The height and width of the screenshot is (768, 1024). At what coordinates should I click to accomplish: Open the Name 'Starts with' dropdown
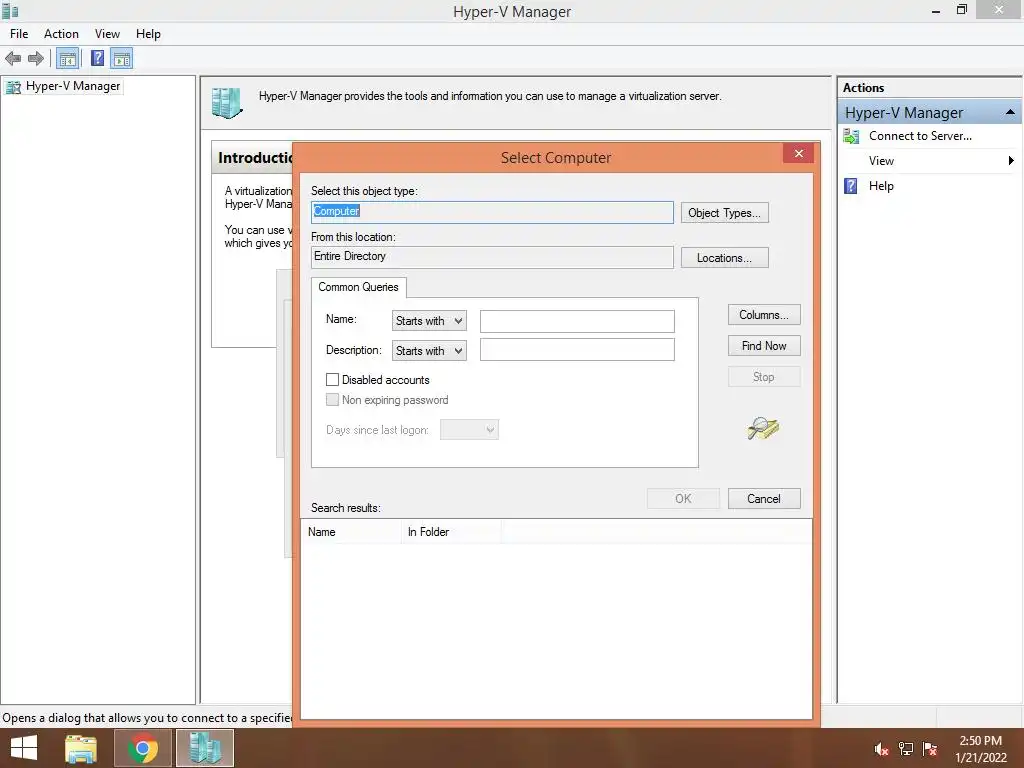429,321
